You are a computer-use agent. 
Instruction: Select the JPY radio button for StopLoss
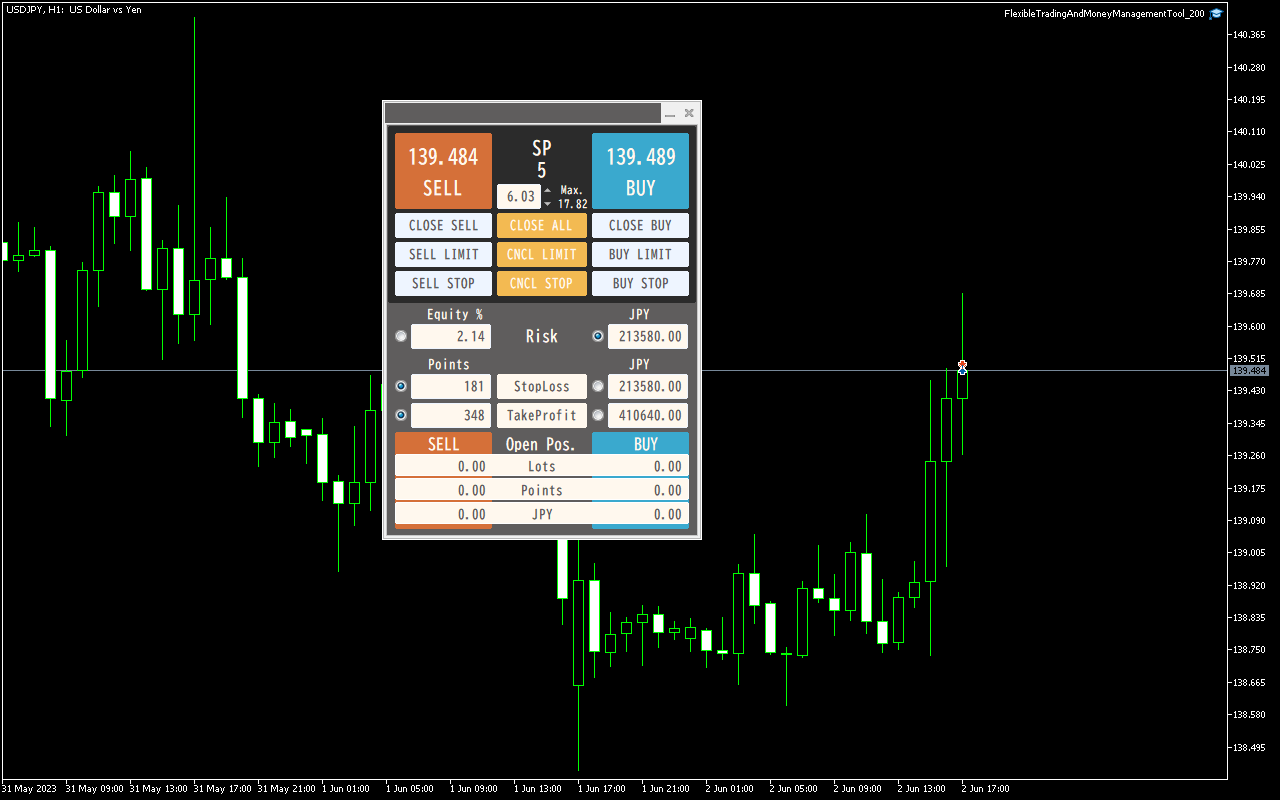pyautogui.click(x=598, y=386)
